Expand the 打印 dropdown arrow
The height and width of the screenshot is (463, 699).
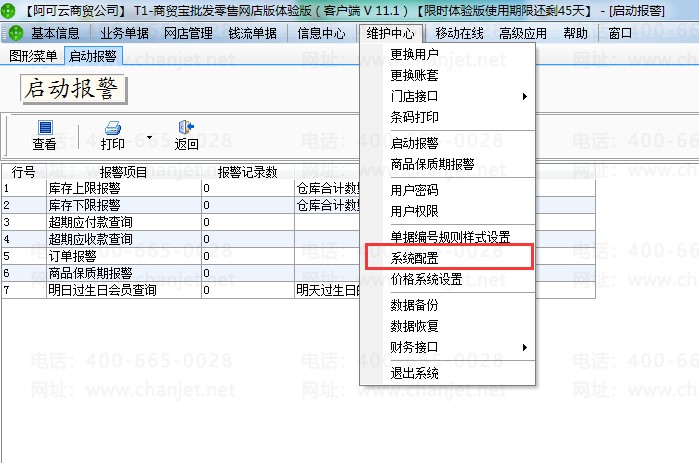pos(149,137)
